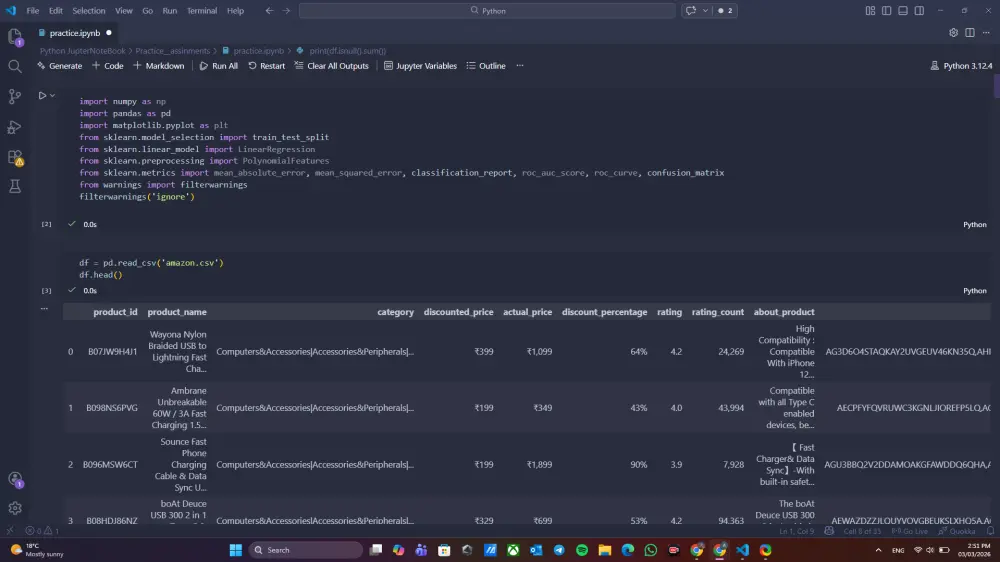
Task: Click Practice_assinments in breadcrumb
Action: click(172, 51)
